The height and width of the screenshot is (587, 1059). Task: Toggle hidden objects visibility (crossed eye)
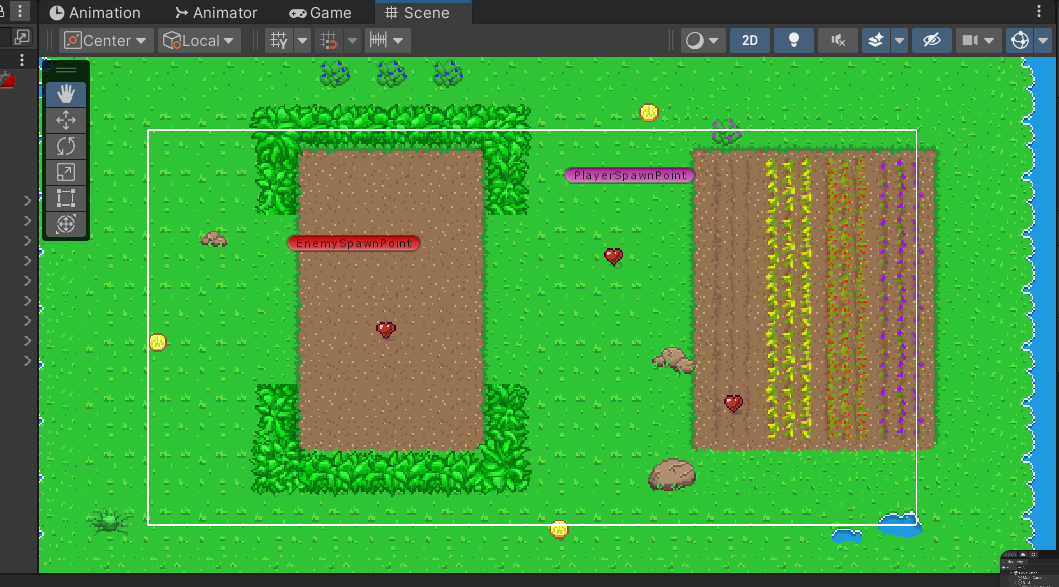click(931, 41)
